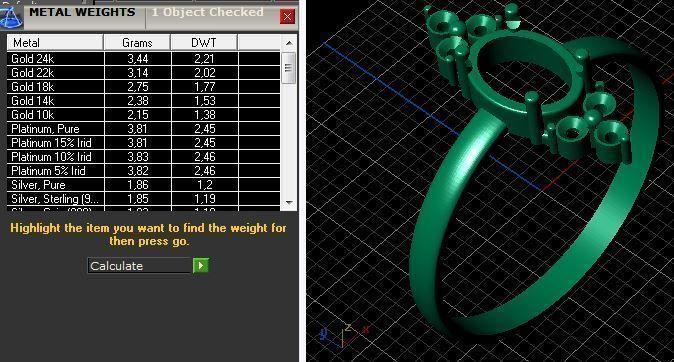This screenshot has width=674, height=362.
Task: Click the list scrollbar down arrow
Action: pyautogui.click(x=289, y=202)
